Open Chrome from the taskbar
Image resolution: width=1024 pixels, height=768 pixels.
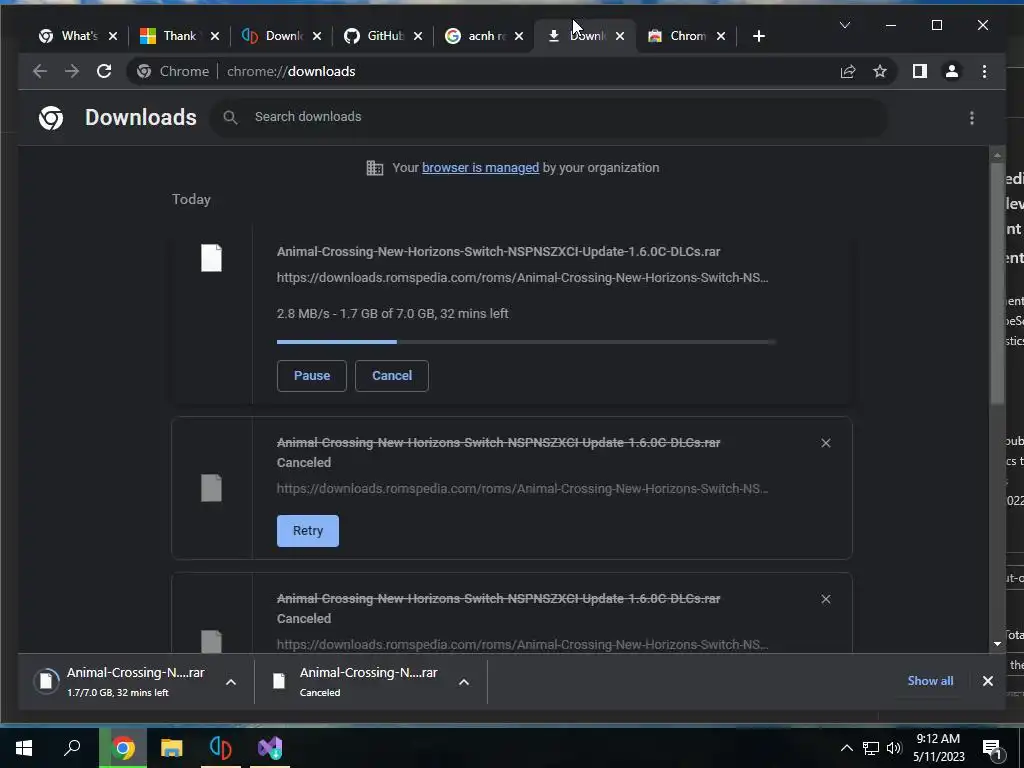(x=123, y=748)
